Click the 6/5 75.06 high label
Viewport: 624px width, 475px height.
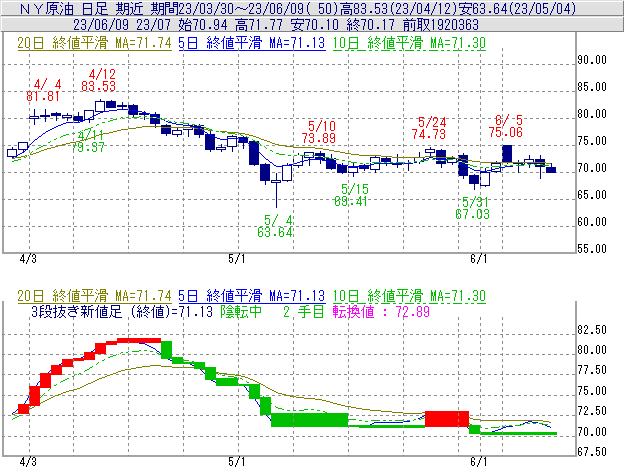[506, 126]
